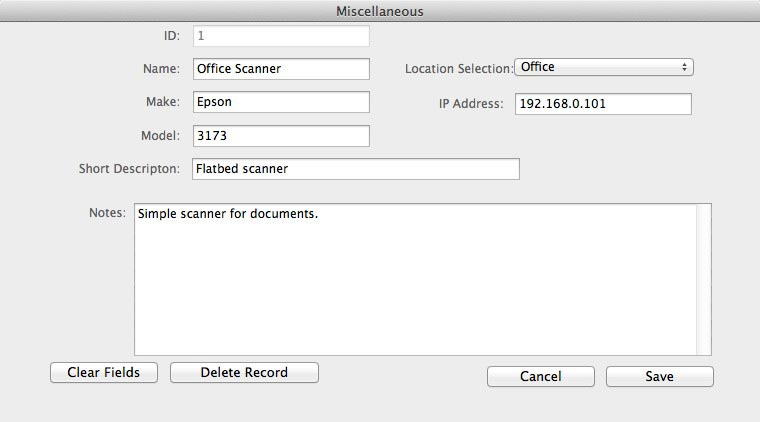The height and width of the screenshot is (422, 760).
Task: Click the "Name:" label text
Action: (x=160, y=69)
